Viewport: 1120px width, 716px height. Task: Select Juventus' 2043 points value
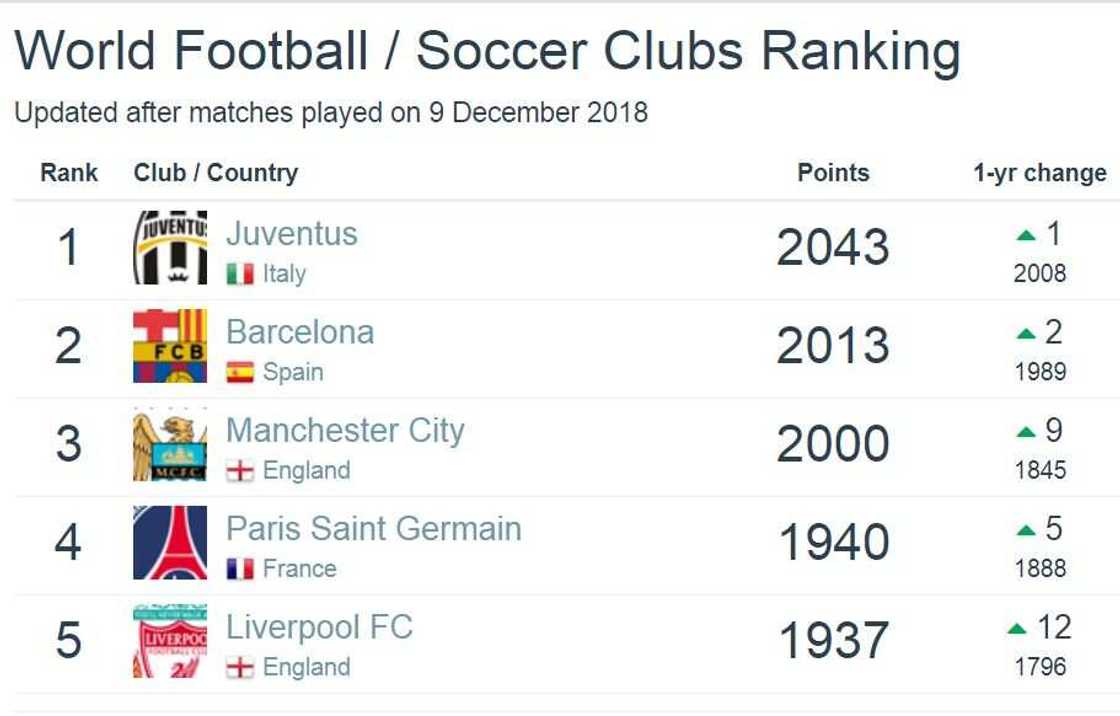click(x=833, y=247)
